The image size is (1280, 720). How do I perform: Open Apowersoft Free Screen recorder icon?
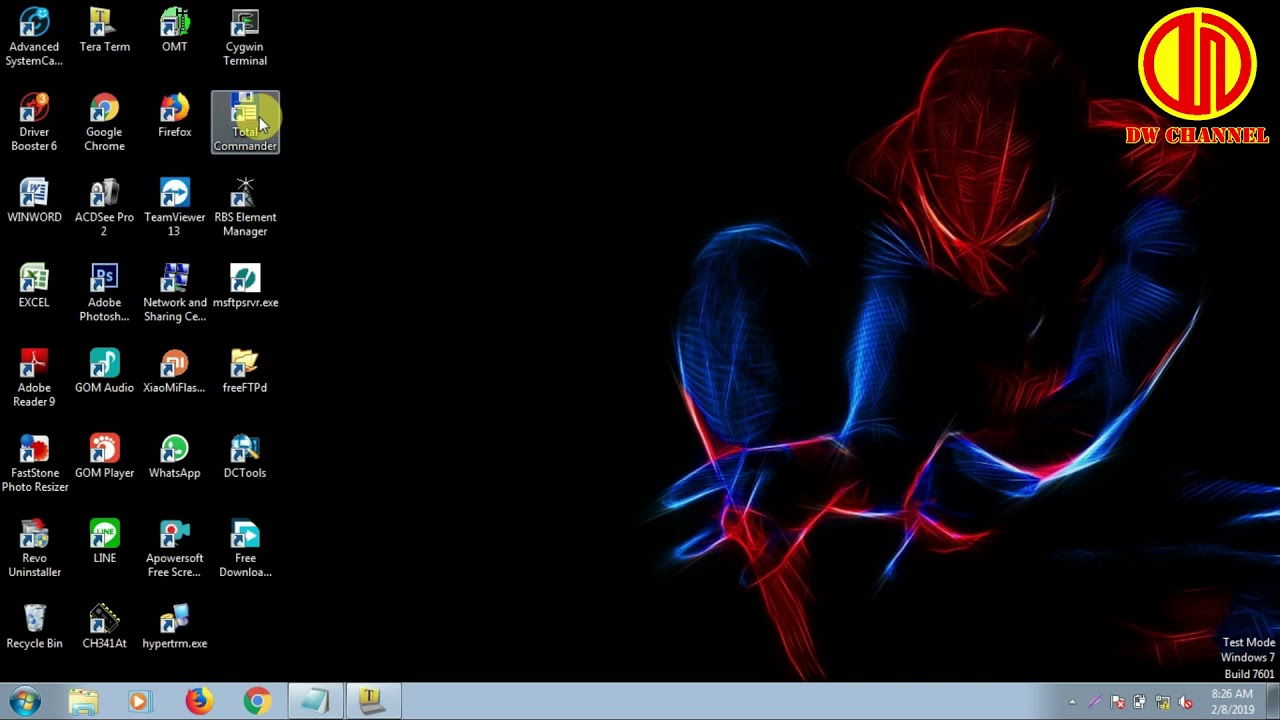pyautogui.click(x=174, y=548)
